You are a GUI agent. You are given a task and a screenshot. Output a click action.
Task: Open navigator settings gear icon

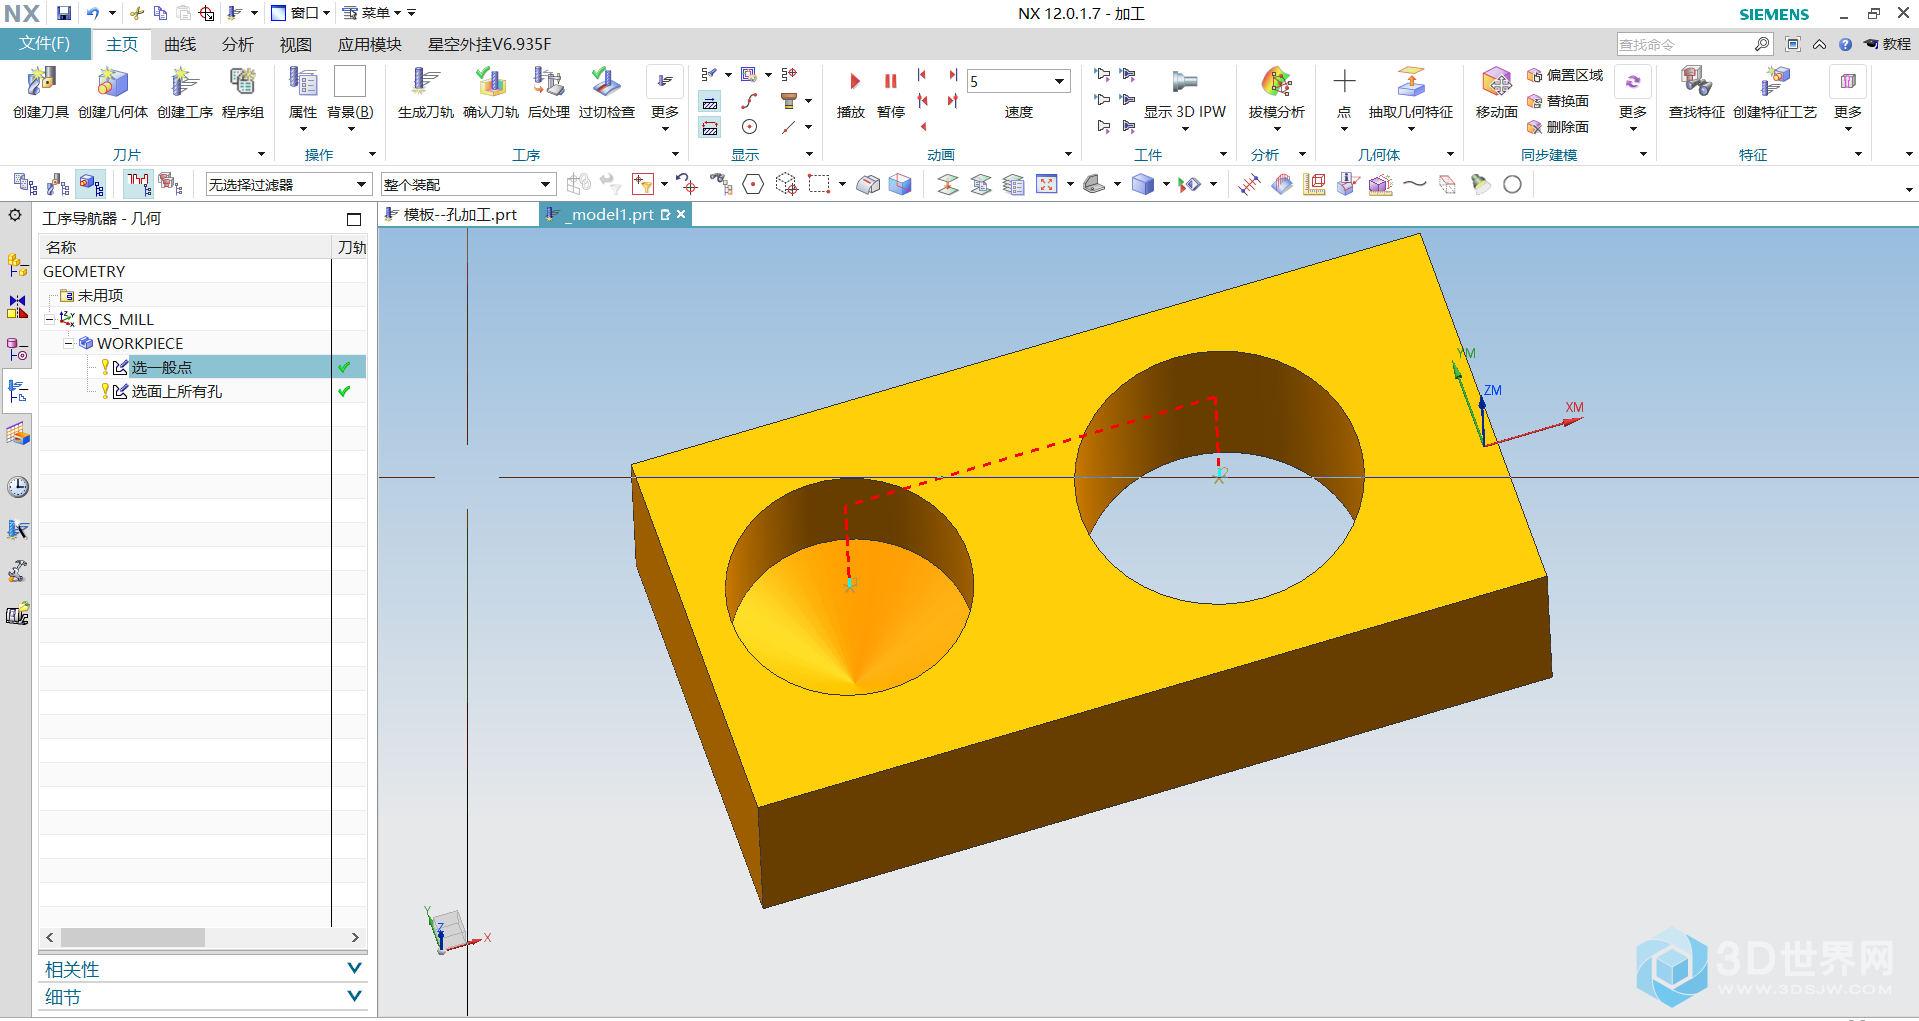(15, 215)
